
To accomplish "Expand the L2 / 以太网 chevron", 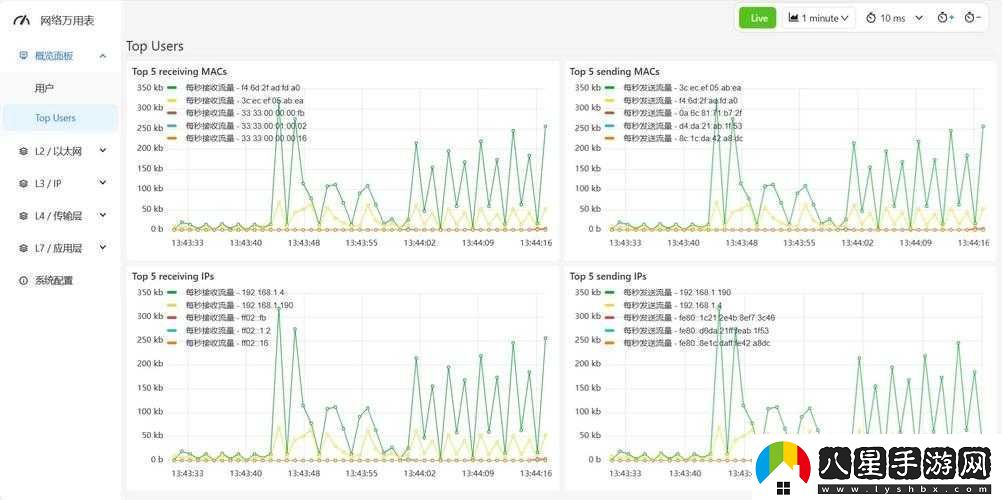I will click(x=103, y=151).
